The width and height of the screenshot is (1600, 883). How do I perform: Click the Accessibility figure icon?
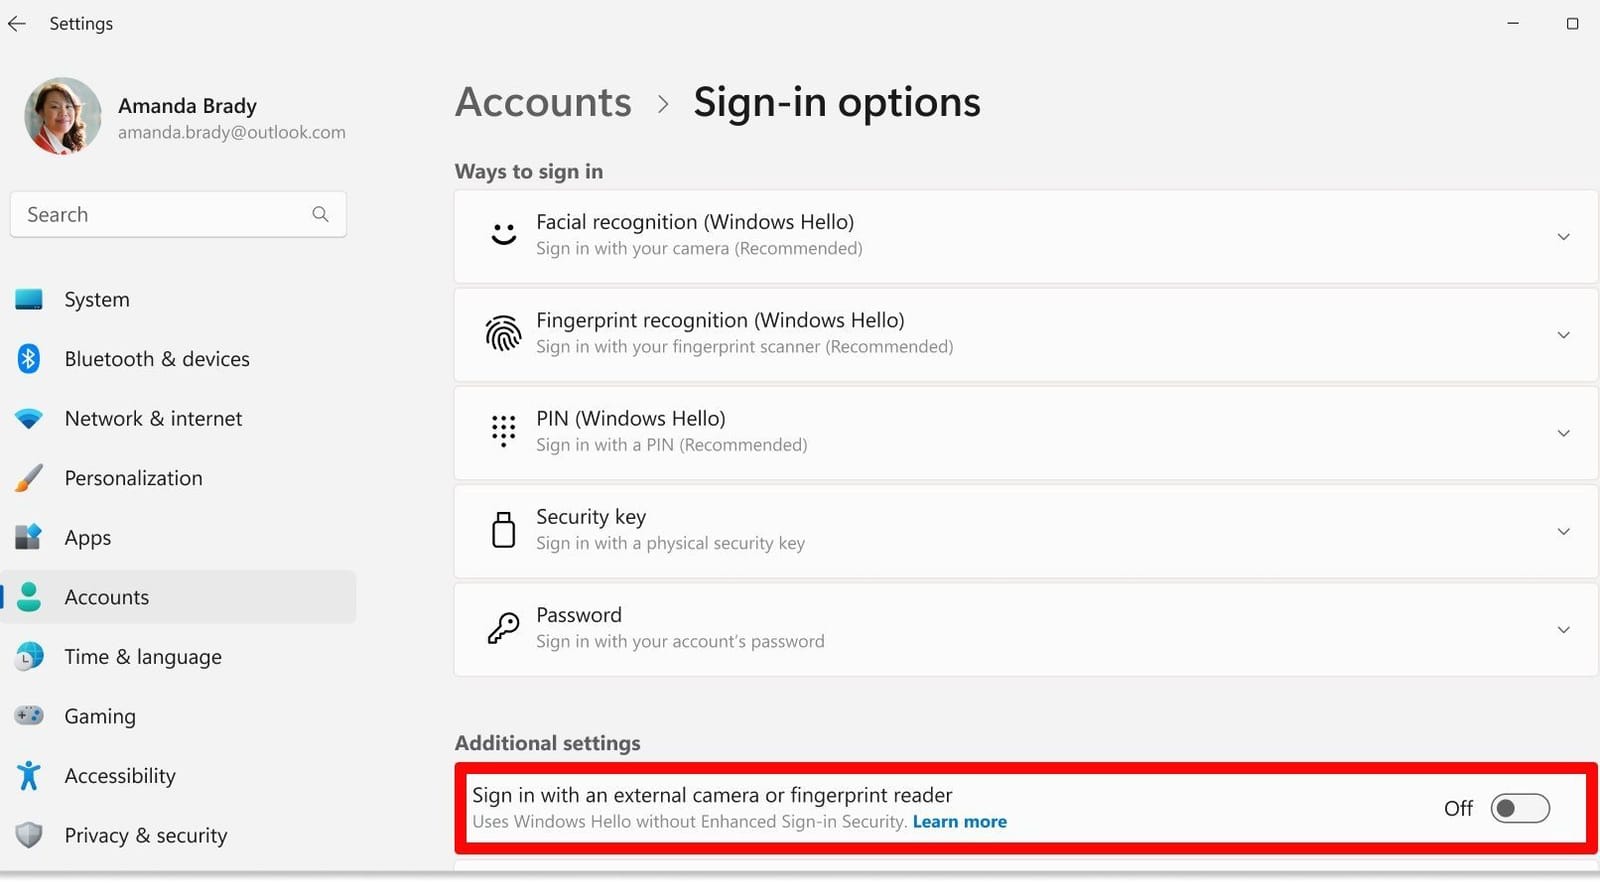coord(29,775)
